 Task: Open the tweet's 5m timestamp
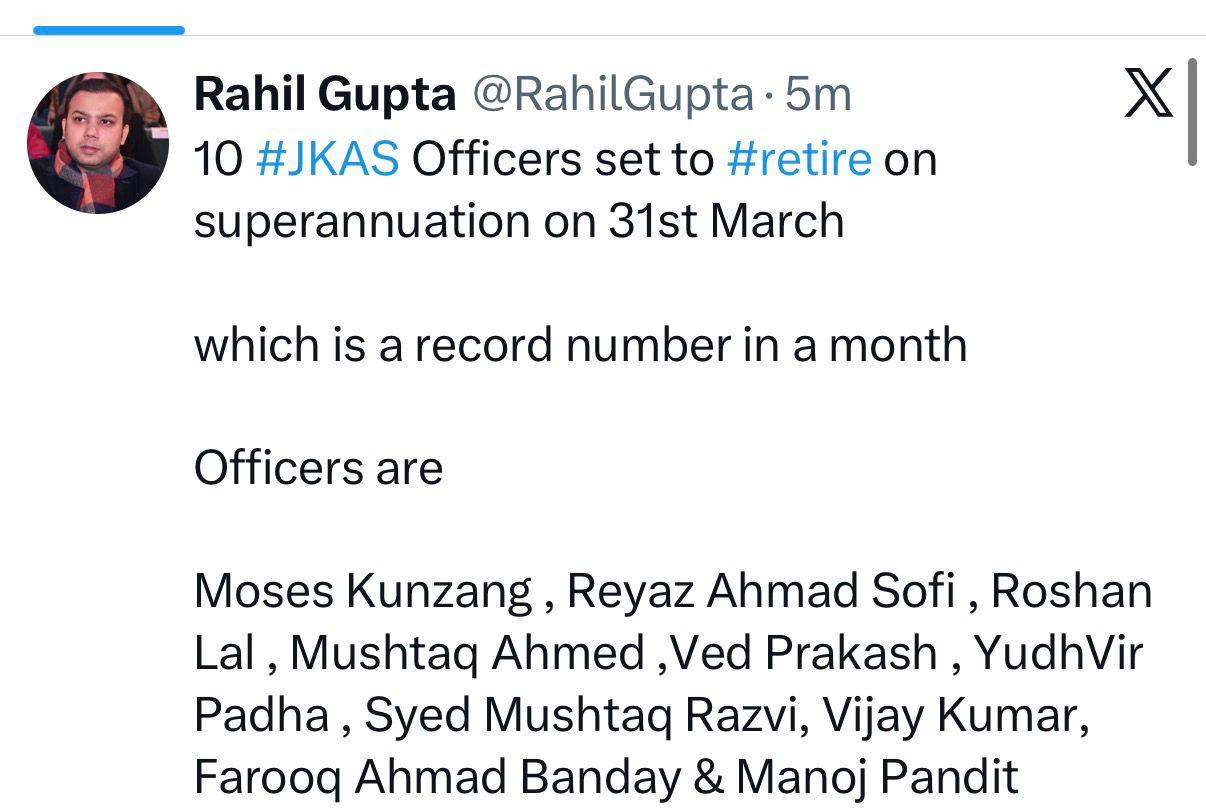pyautogui.click(x=818, y=95)
